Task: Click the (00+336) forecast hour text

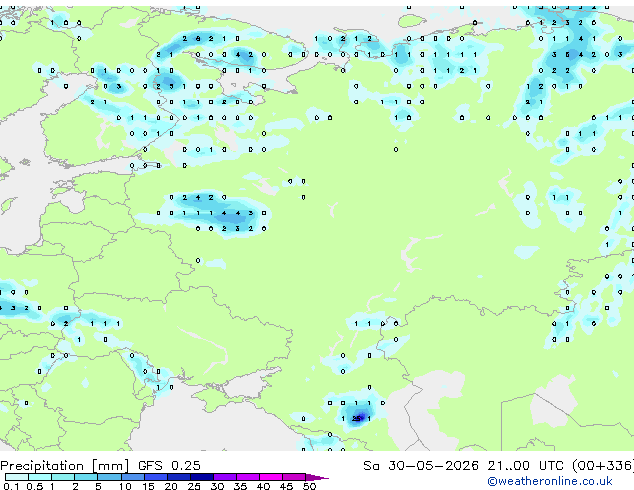Action: pyautogui.click(x=603, y=466)
